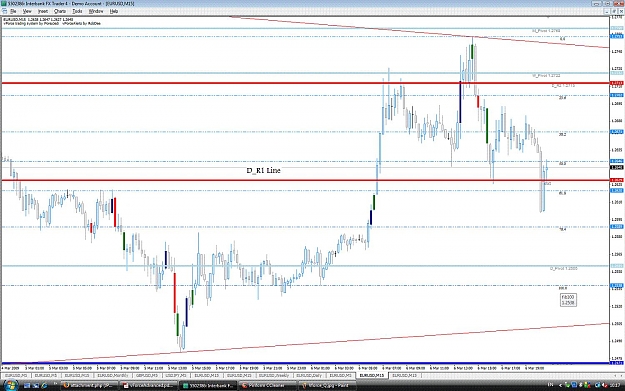
Task: Switch to the USDJPY,M5 chart tab
Action: pos(176,375)
